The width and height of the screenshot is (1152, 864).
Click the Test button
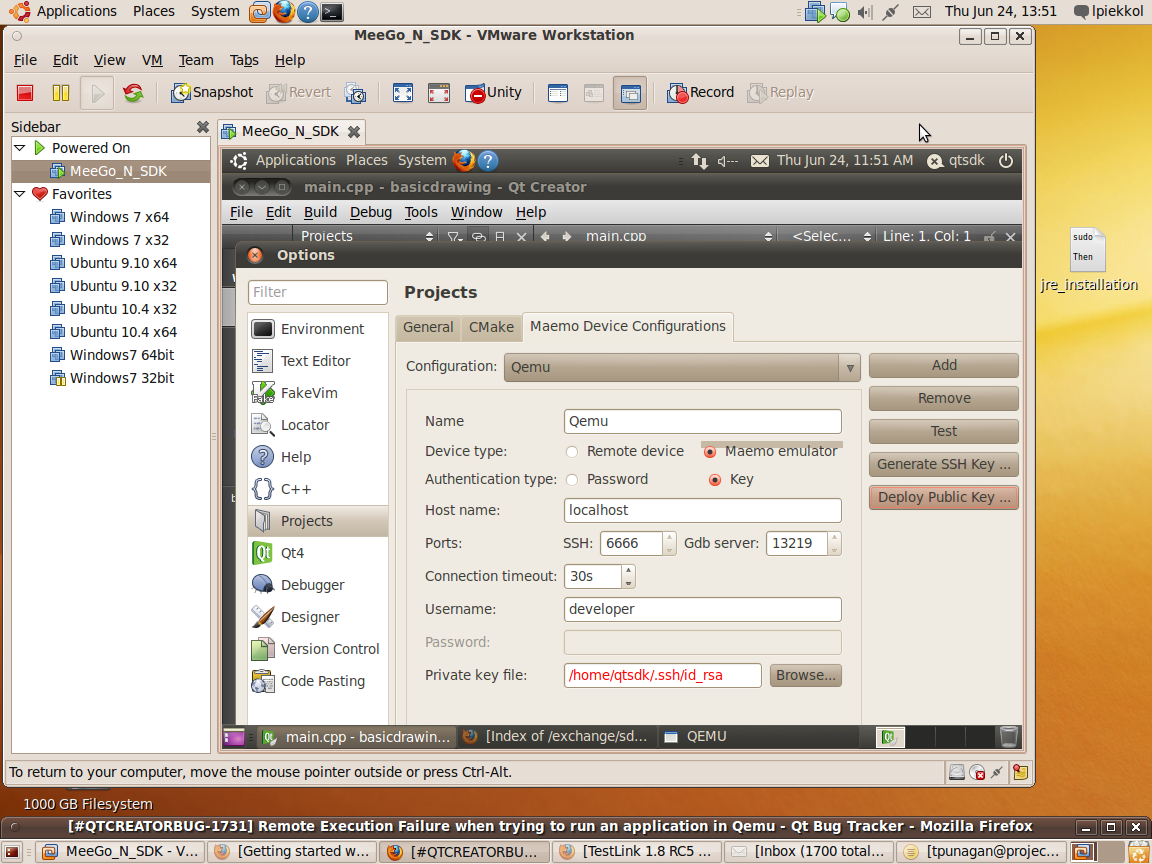[944, 431]
